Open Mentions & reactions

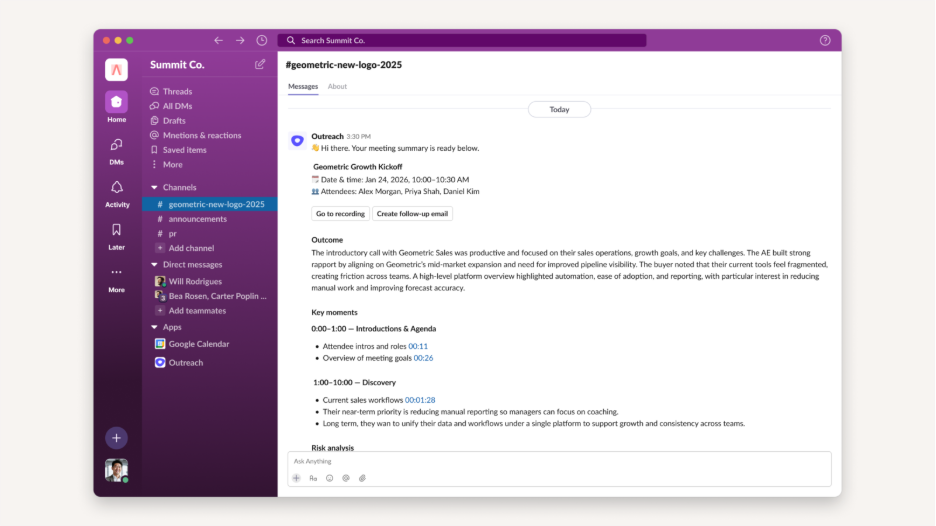click(x=196, y=136)
